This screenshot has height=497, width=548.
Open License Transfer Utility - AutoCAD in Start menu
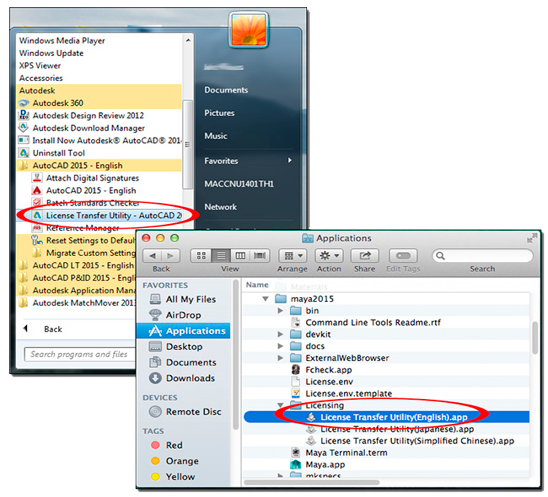pyautogui.click(x=108, y=216)
